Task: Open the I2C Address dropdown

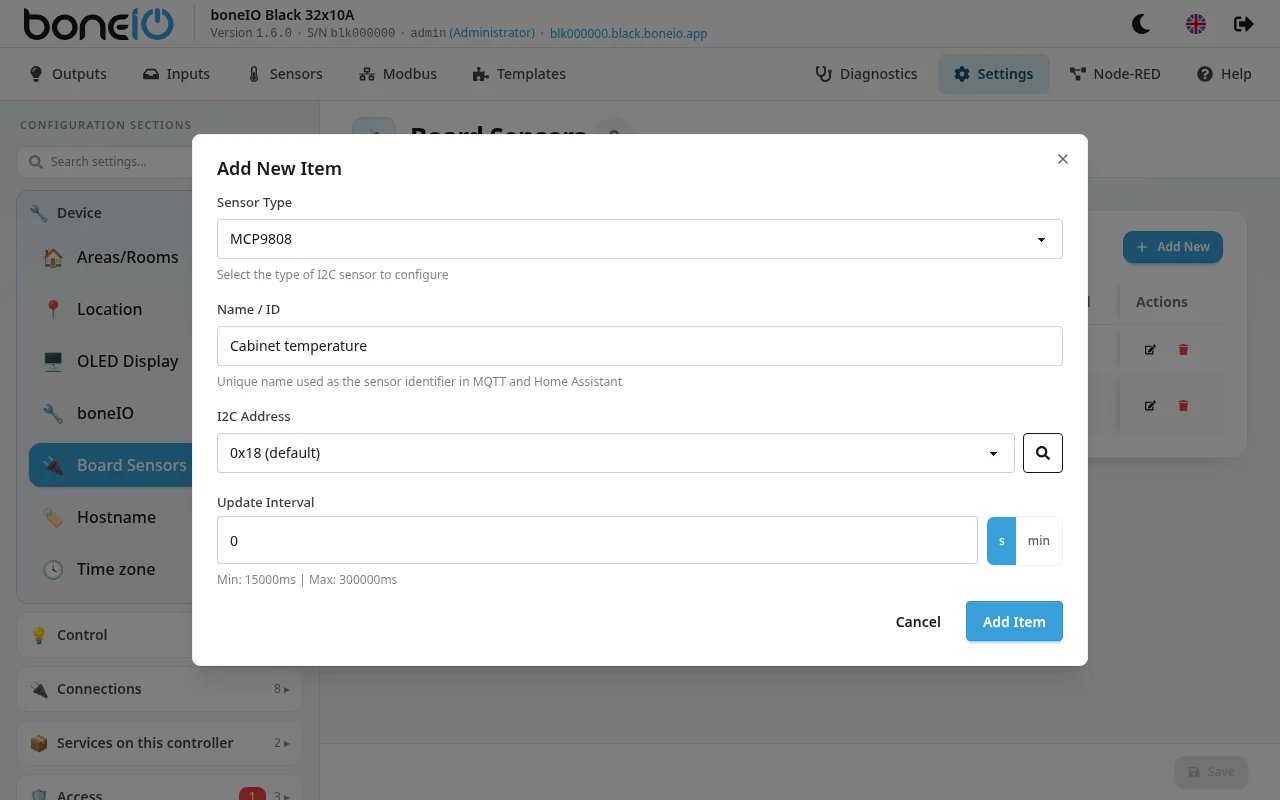Action: point(615,453)
